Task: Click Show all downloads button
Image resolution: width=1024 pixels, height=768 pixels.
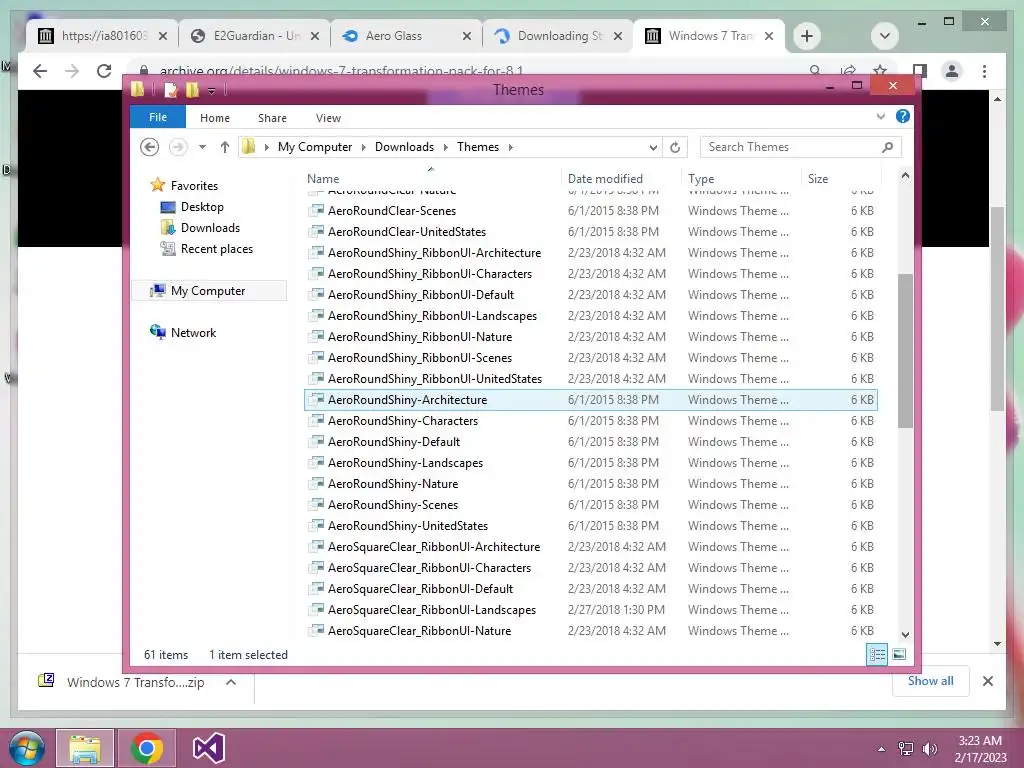Action: tap(931, 680)
